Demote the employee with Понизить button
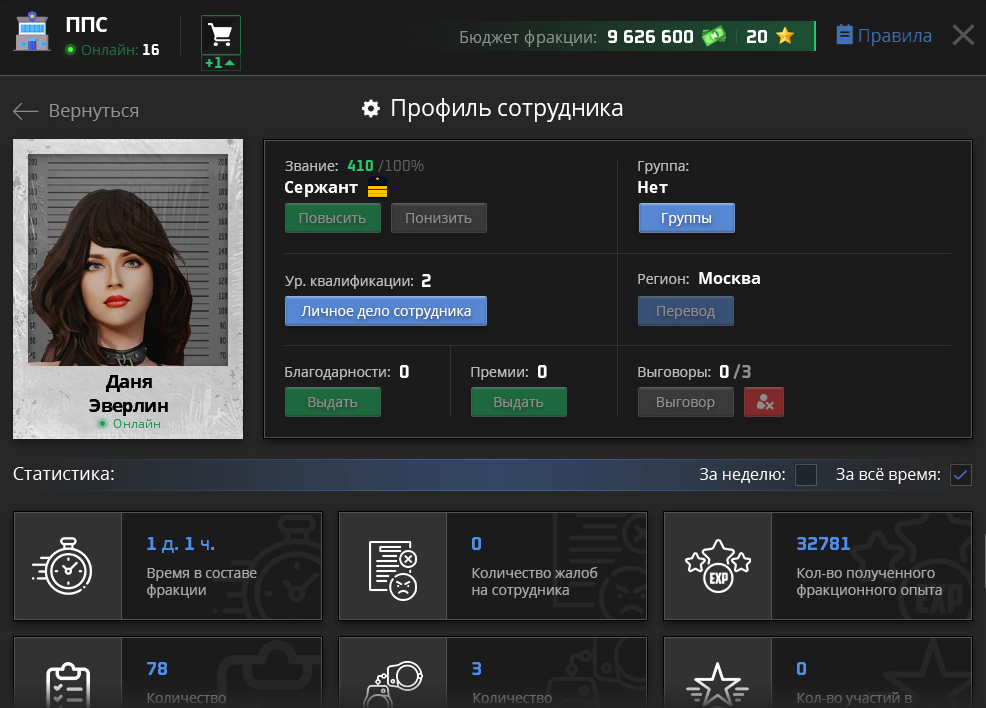This screenshot has height=708, width=986. coord(438,218)
